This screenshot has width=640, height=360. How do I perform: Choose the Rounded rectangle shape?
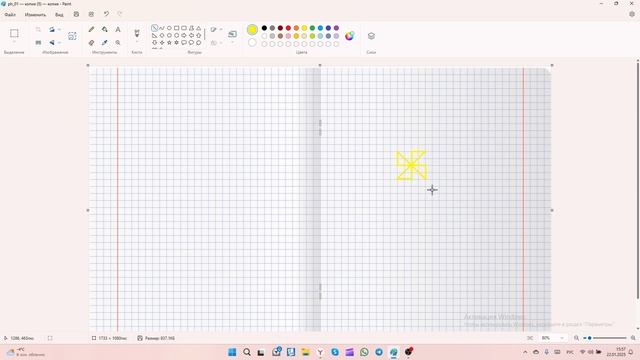(x=184, y=28)
